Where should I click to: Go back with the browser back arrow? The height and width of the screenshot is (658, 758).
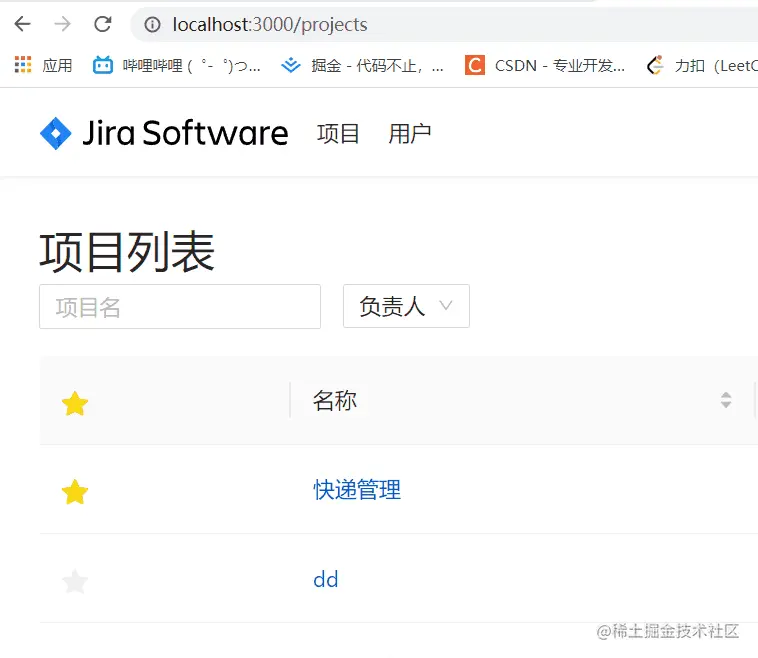(x=22, y=24)
